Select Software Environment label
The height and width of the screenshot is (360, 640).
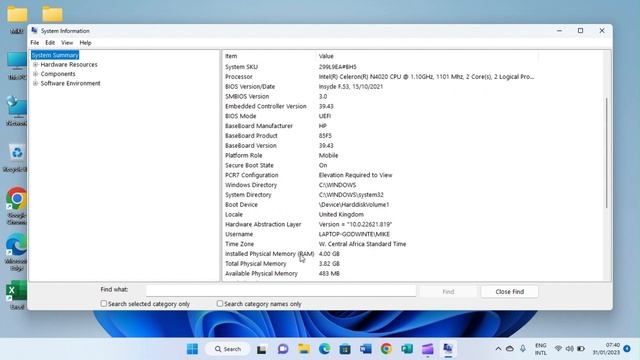tap(70, 83)
